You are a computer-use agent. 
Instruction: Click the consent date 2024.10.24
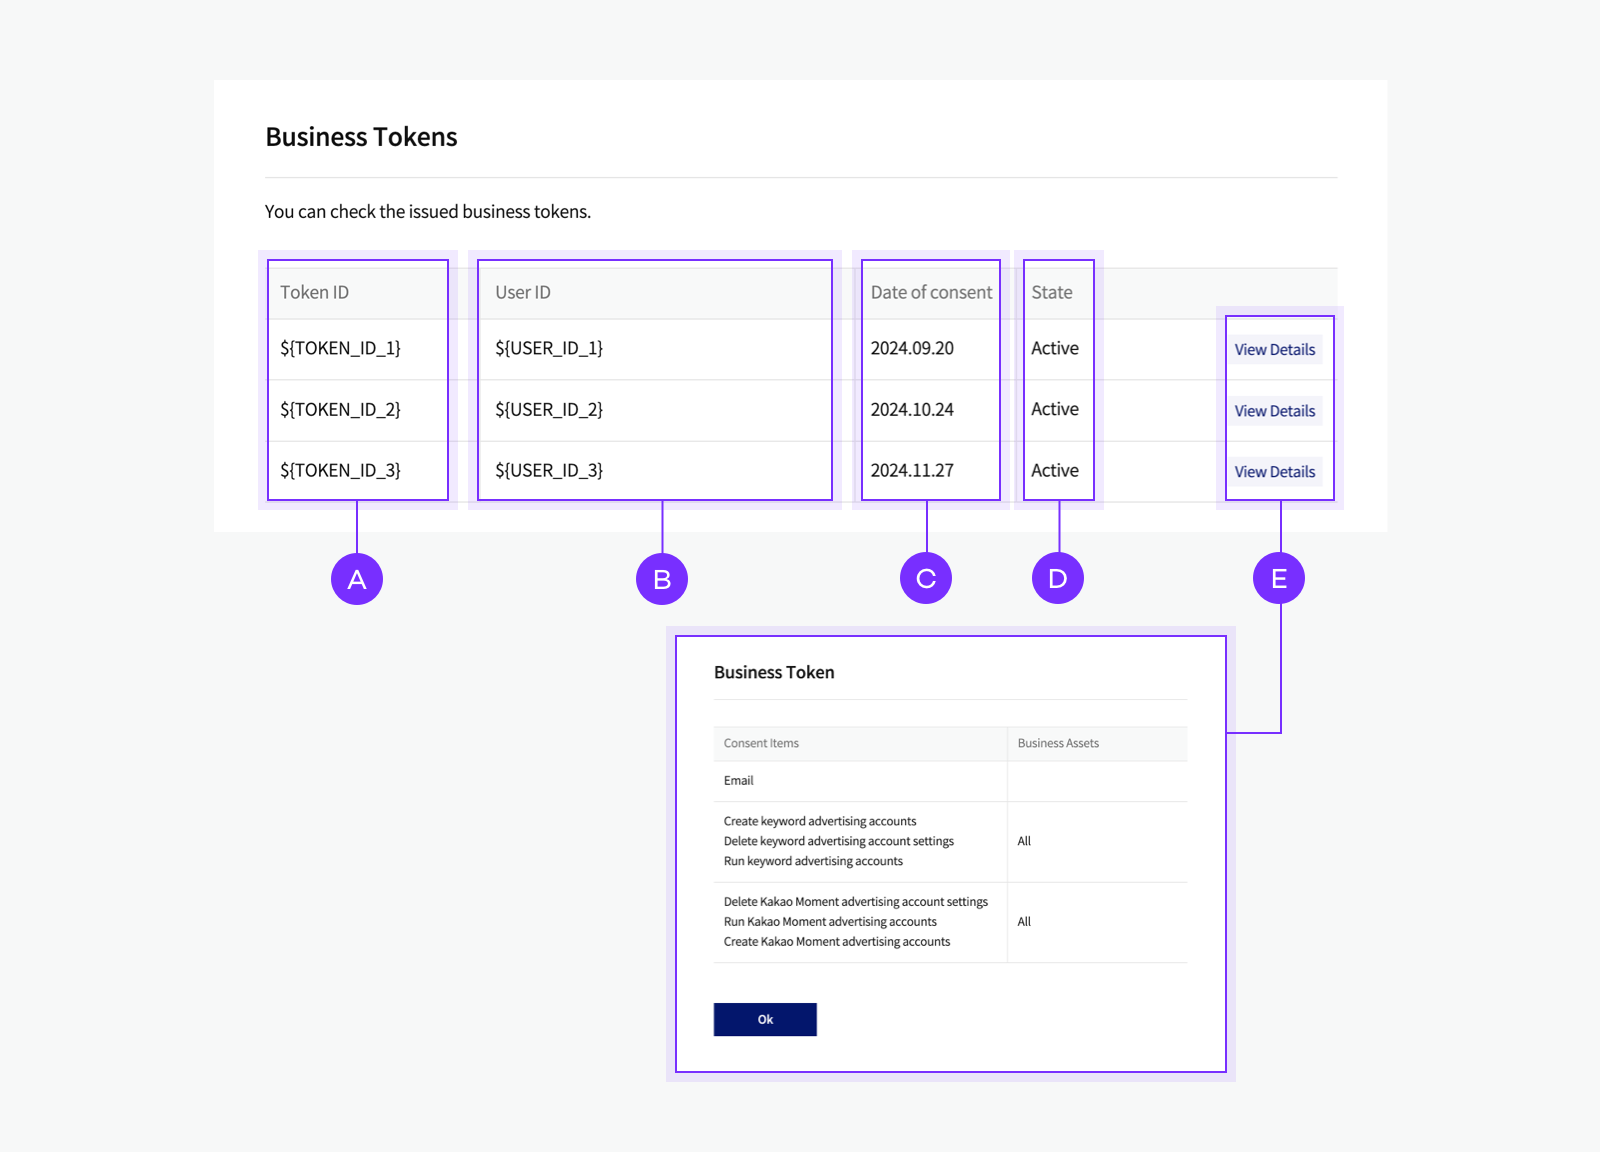click(x=912, y=409)
